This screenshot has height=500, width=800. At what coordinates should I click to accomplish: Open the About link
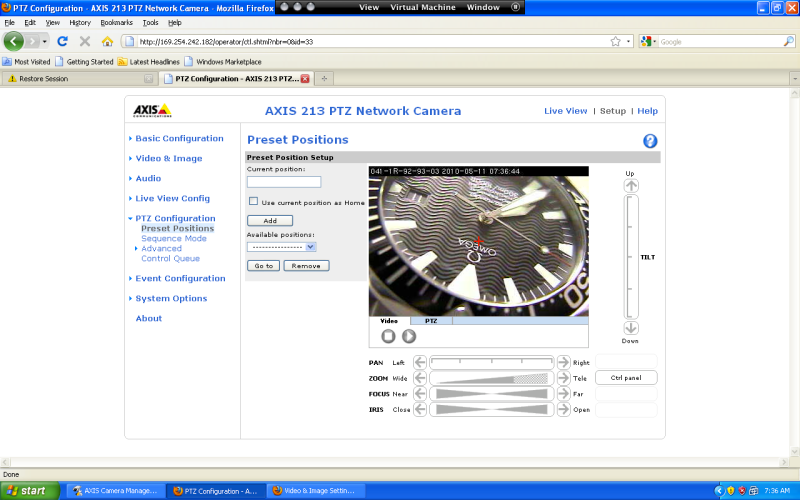click(x=148, y=318)
